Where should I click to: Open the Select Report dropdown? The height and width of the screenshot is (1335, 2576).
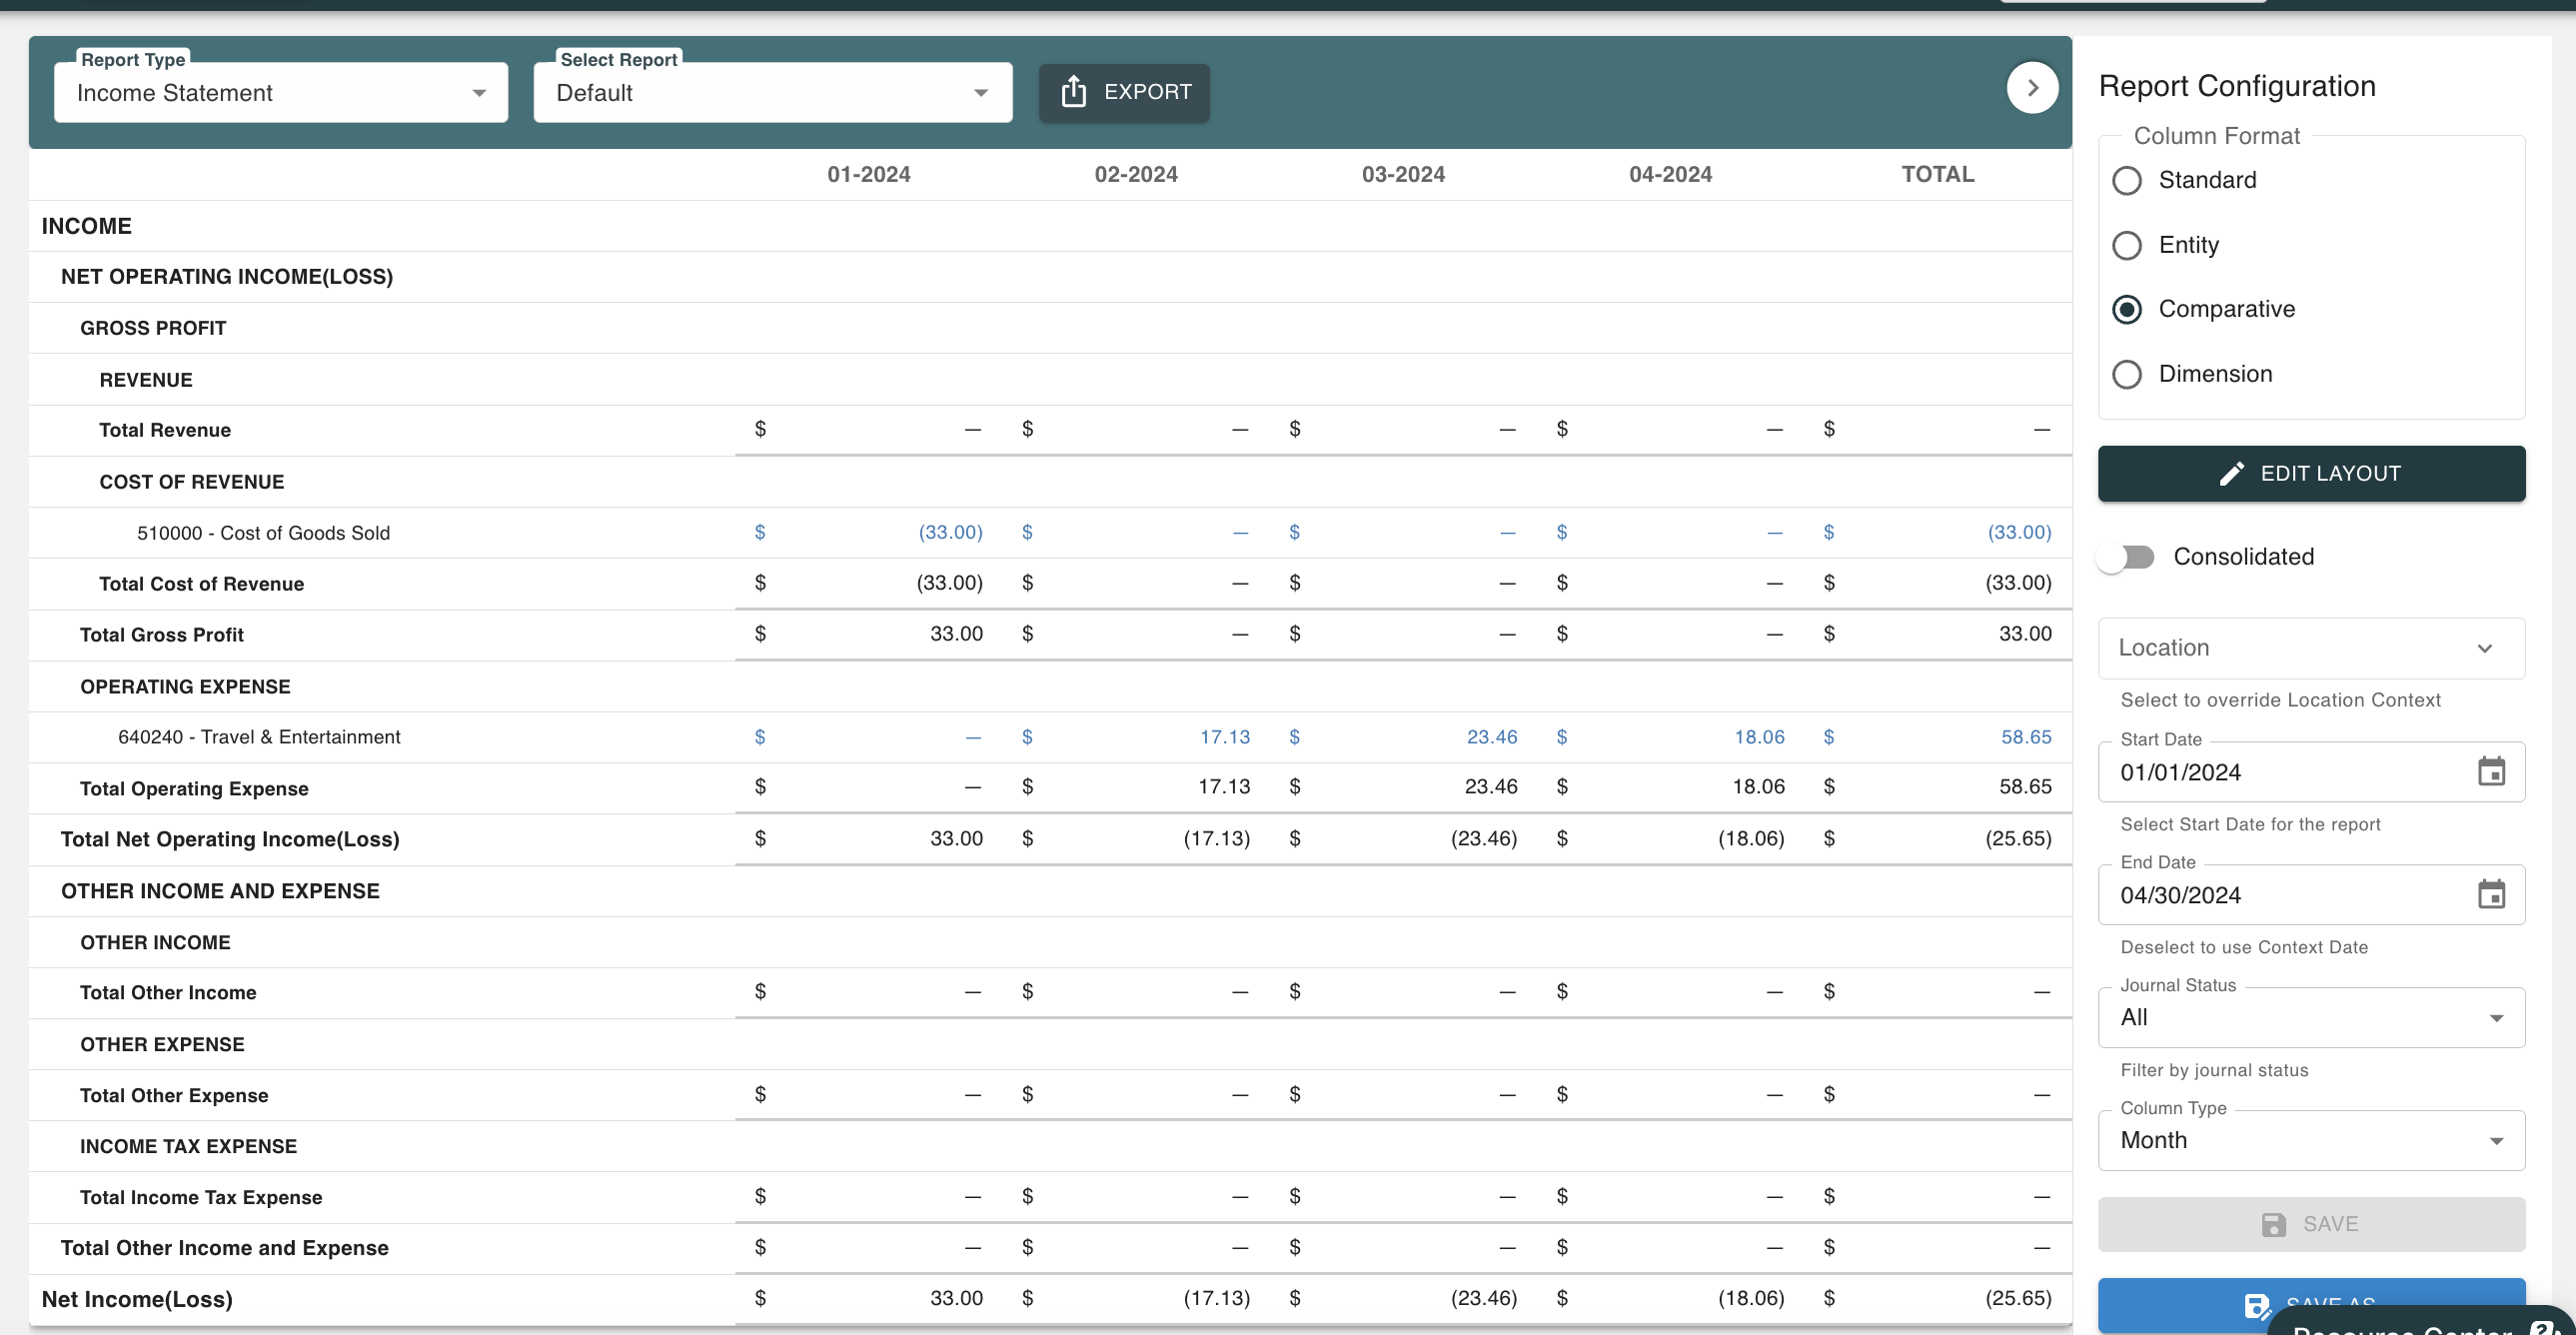[773, 93]
